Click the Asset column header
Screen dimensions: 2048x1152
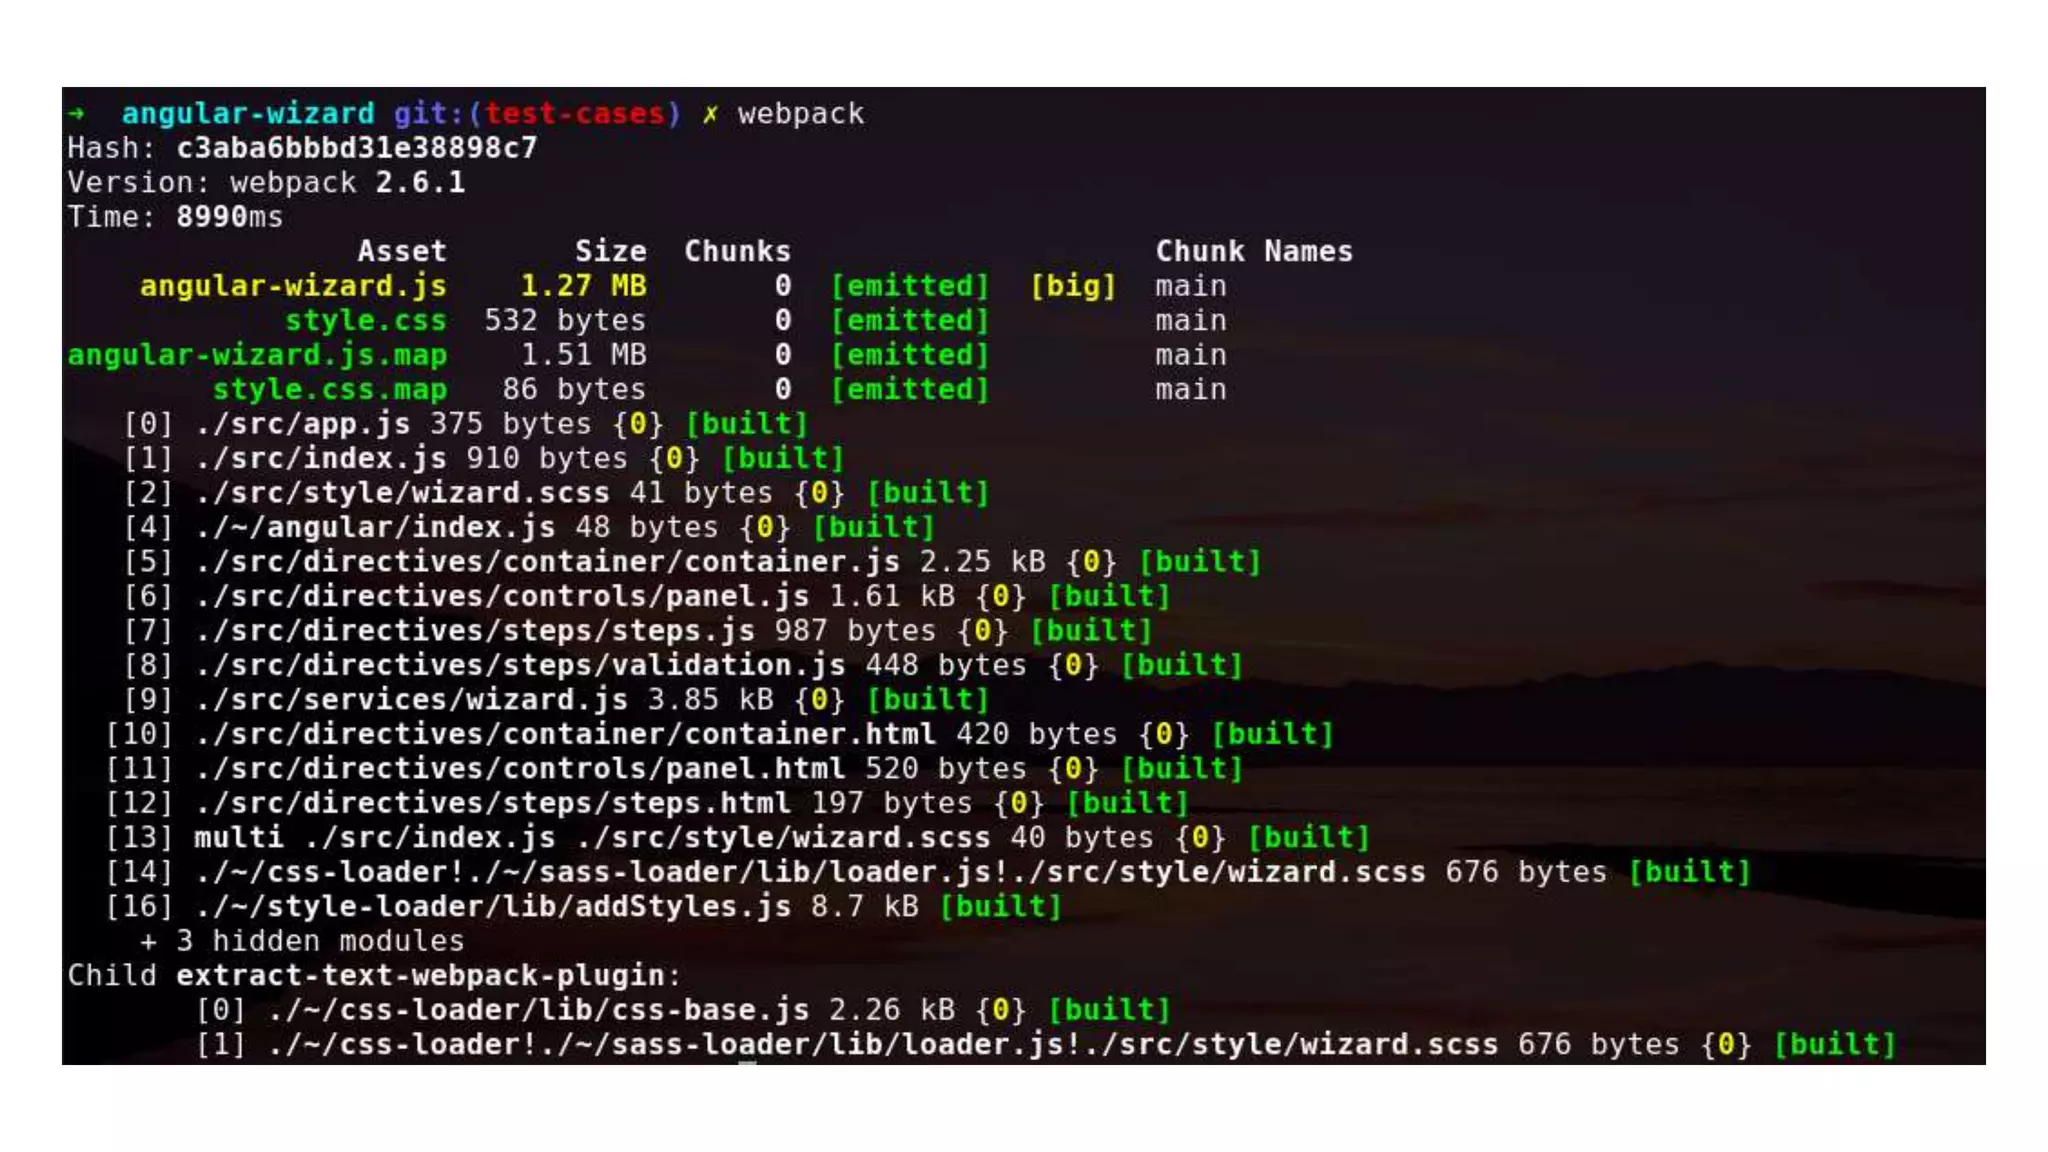(402, 251)
